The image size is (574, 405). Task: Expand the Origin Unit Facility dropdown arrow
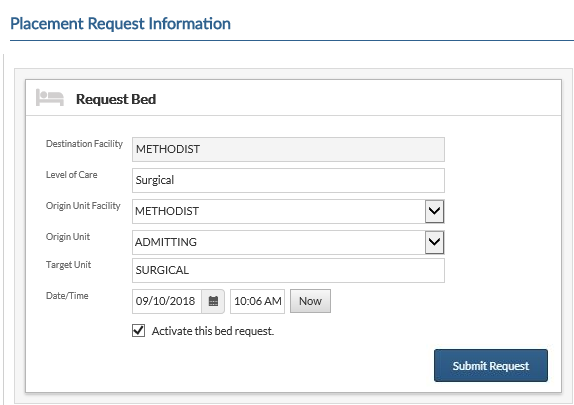click(x=435, y=211)
